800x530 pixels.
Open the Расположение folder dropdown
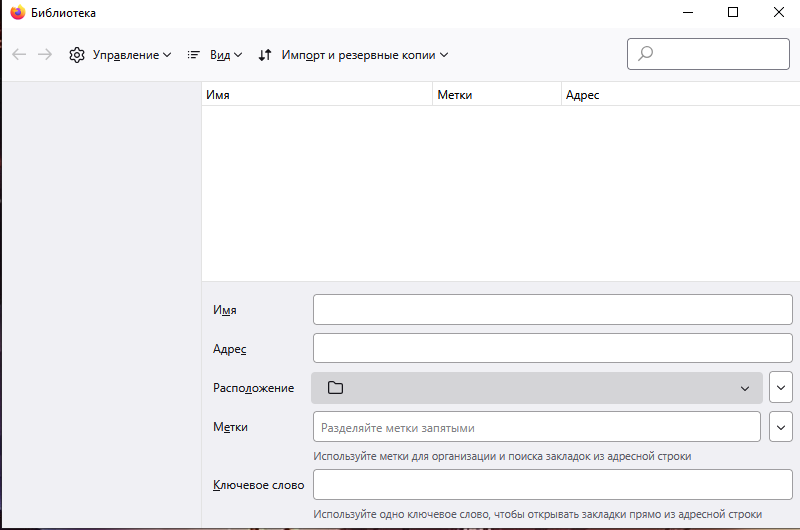click(x=537, y=388)
